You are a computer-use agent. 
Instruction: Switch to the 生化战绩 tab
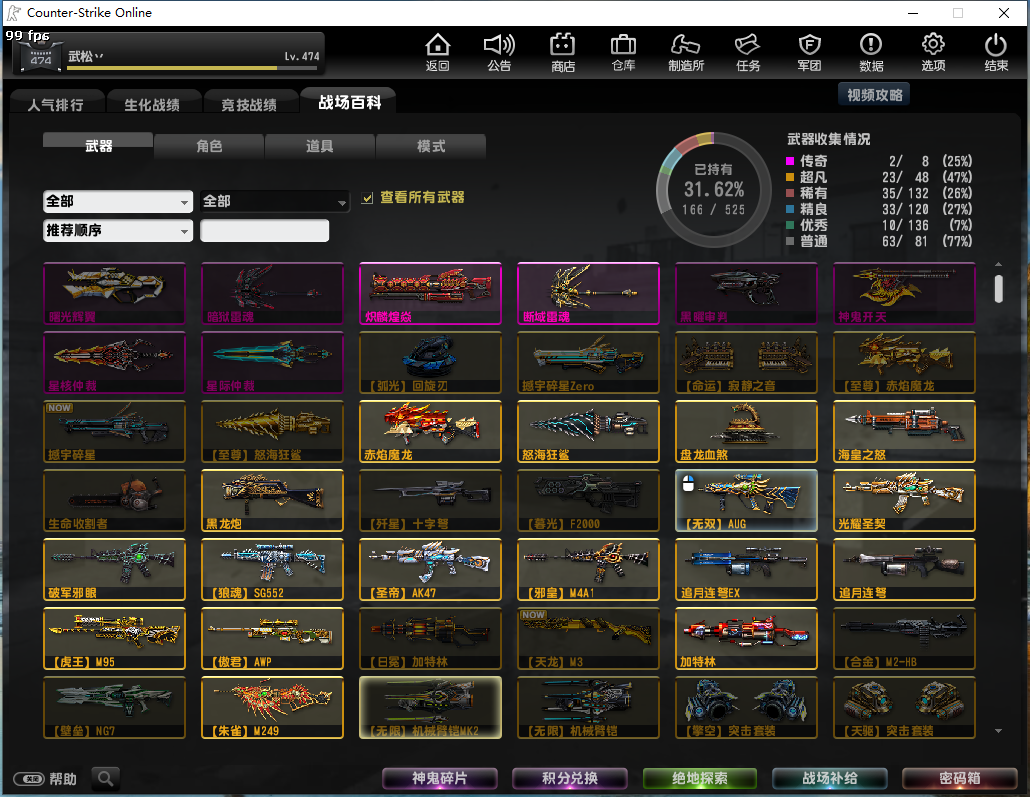pos(152,104)
